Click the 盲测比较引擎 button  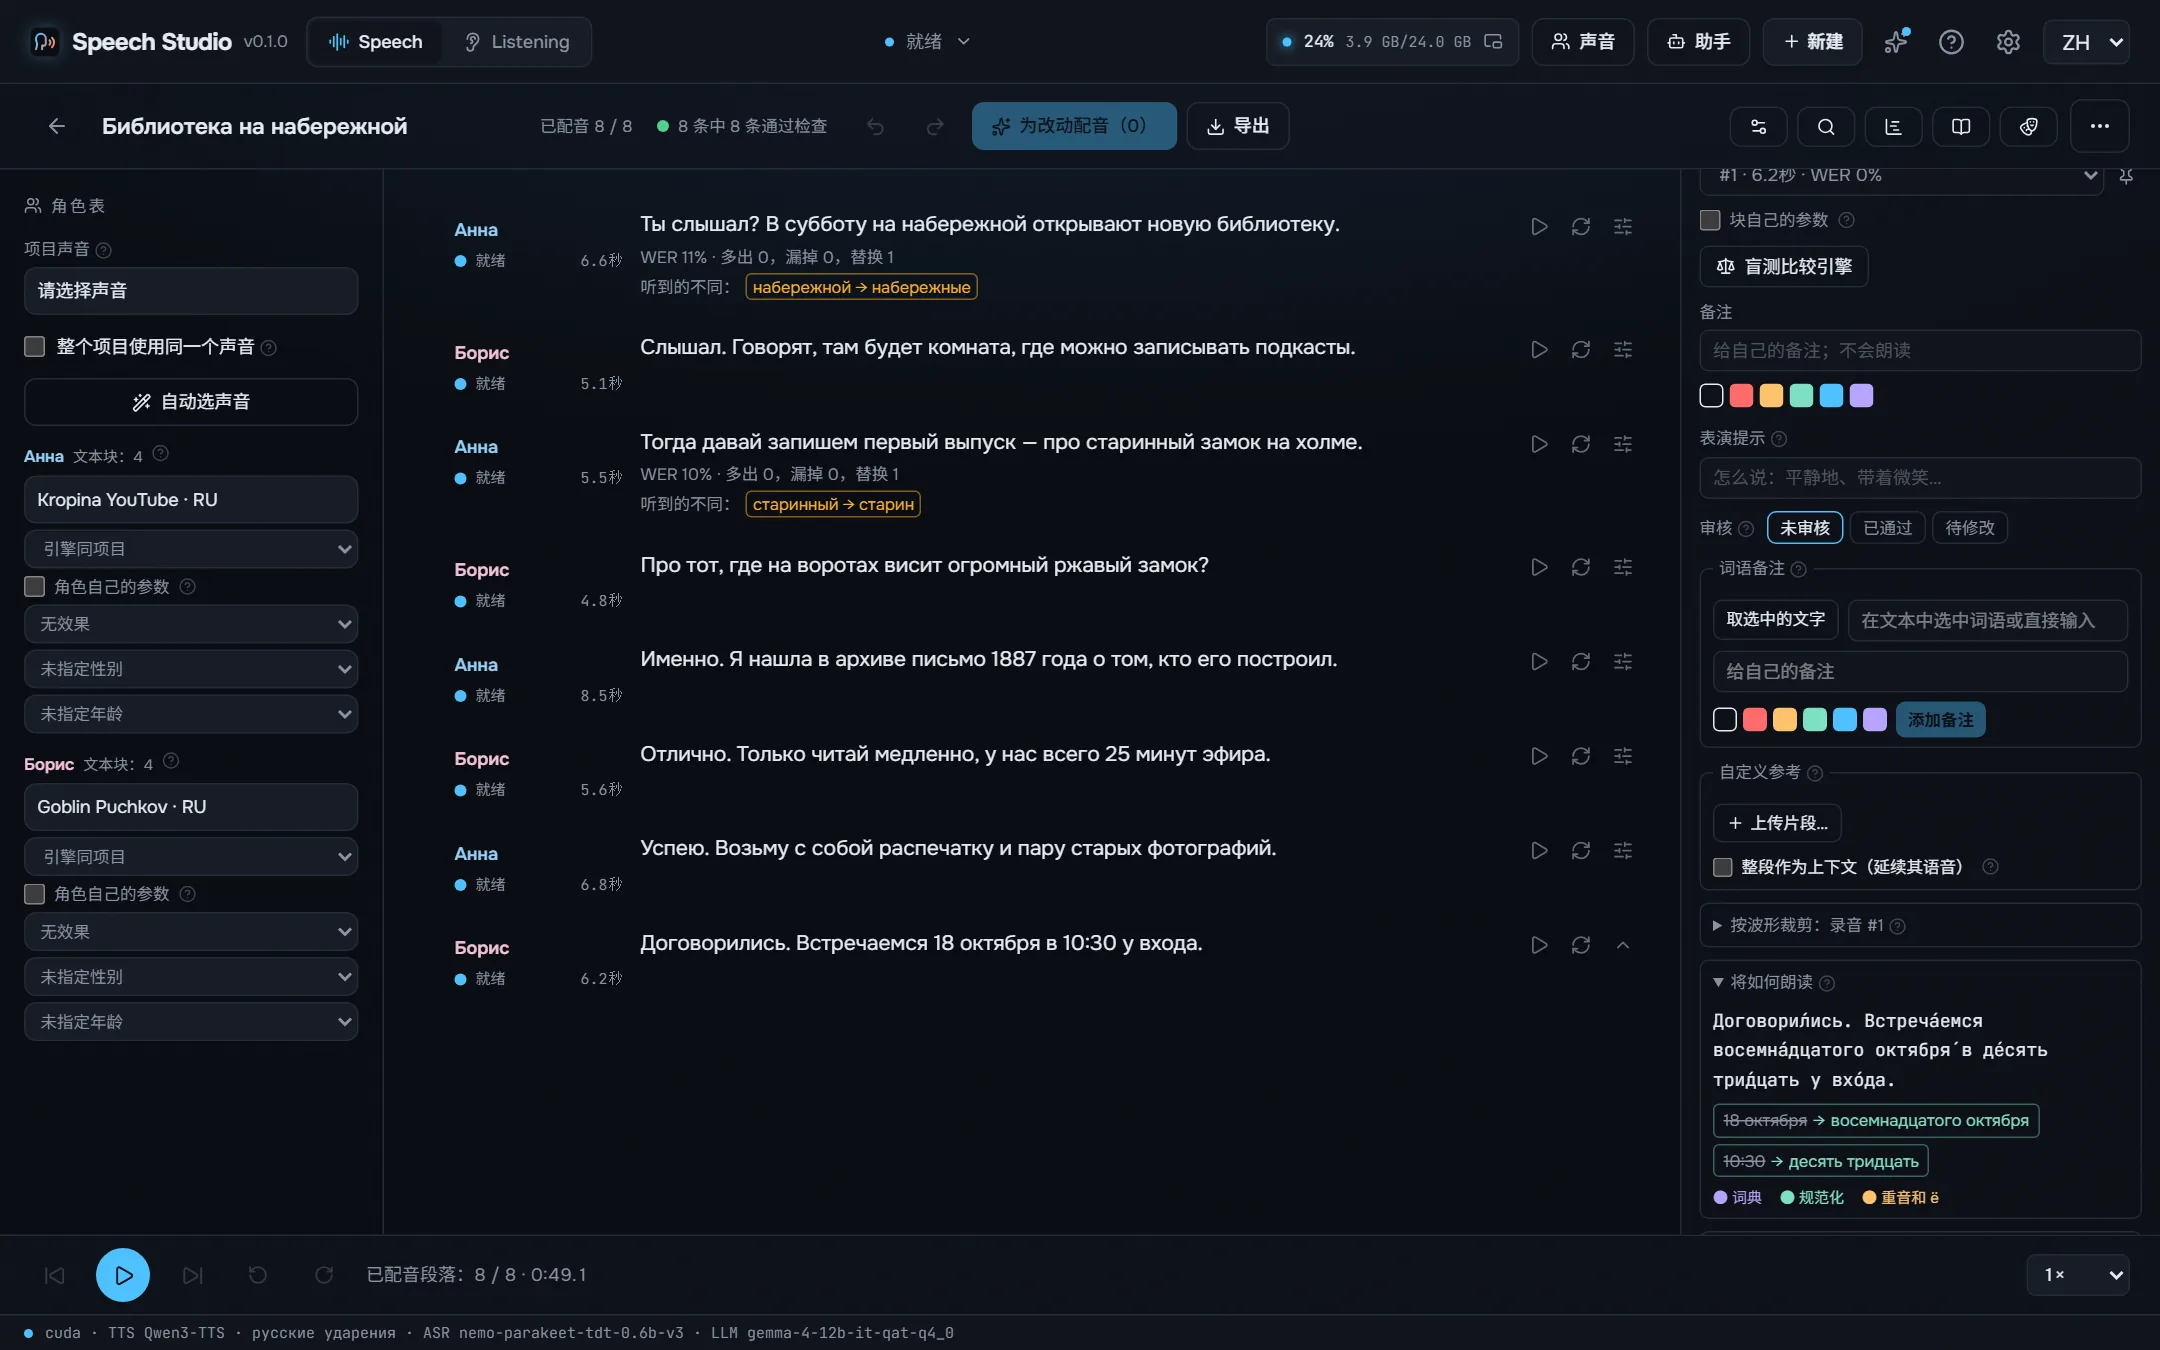tap(1784, 267)
